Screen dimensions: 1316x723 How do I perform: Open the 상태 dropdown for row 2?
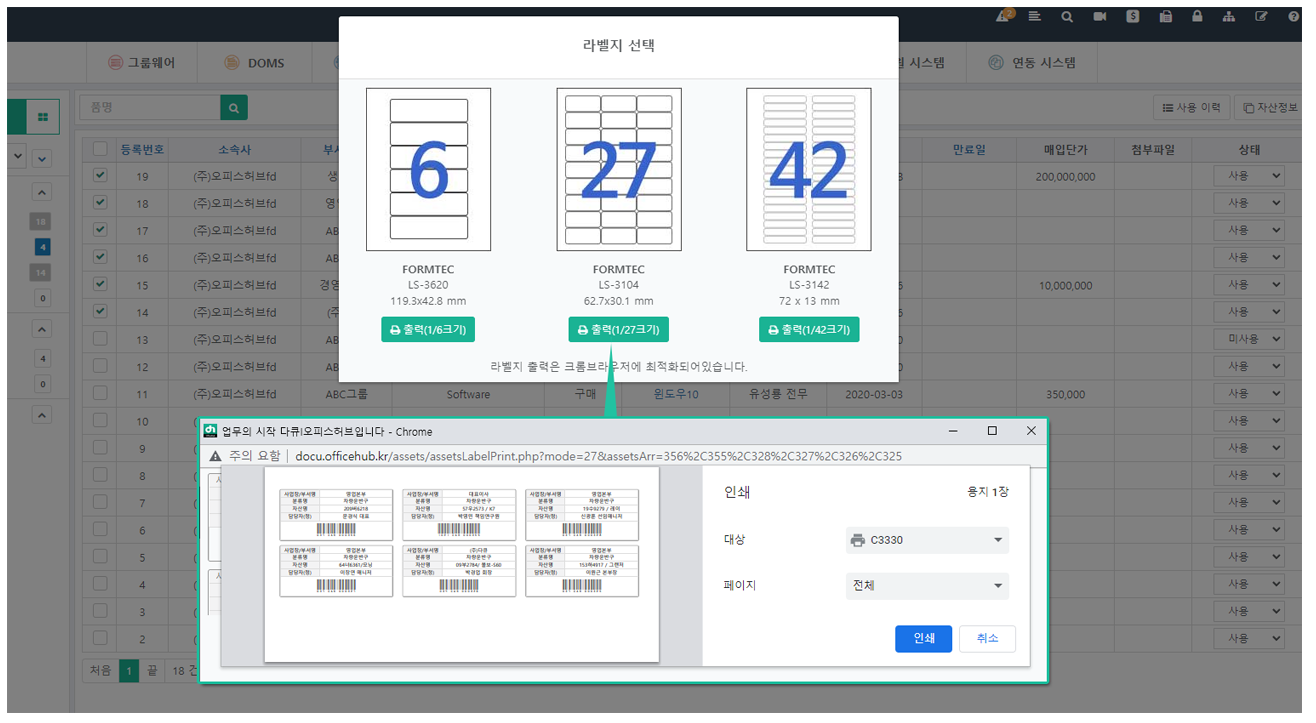pos(1249,638)
